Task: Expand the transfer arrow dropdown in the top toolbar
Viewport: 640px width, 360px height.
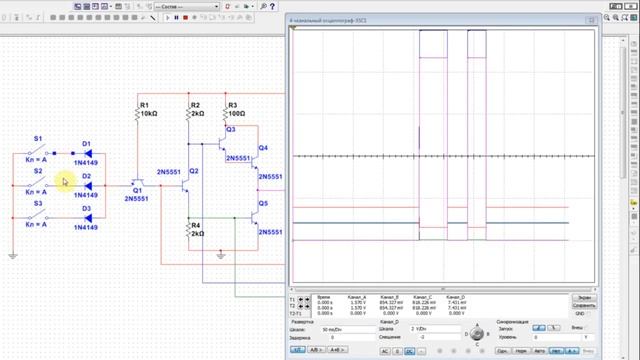Action: point(253,7)
